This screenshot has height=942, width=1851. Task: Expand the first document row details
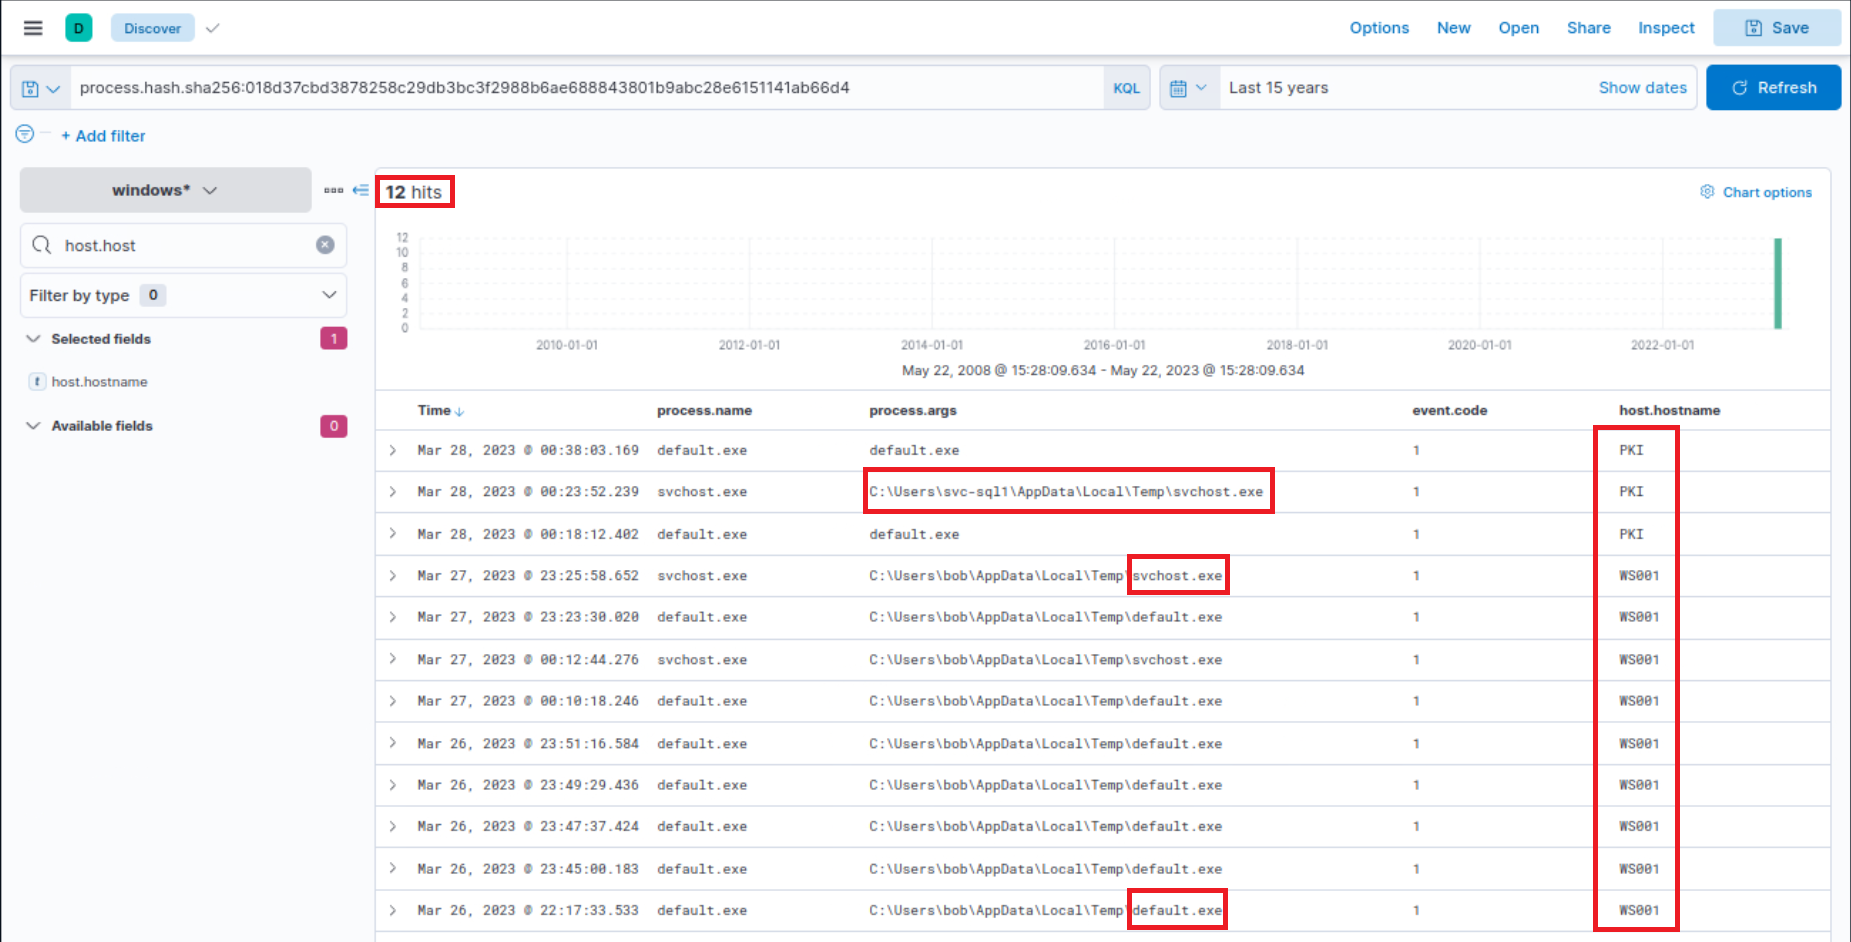point(392,450)
